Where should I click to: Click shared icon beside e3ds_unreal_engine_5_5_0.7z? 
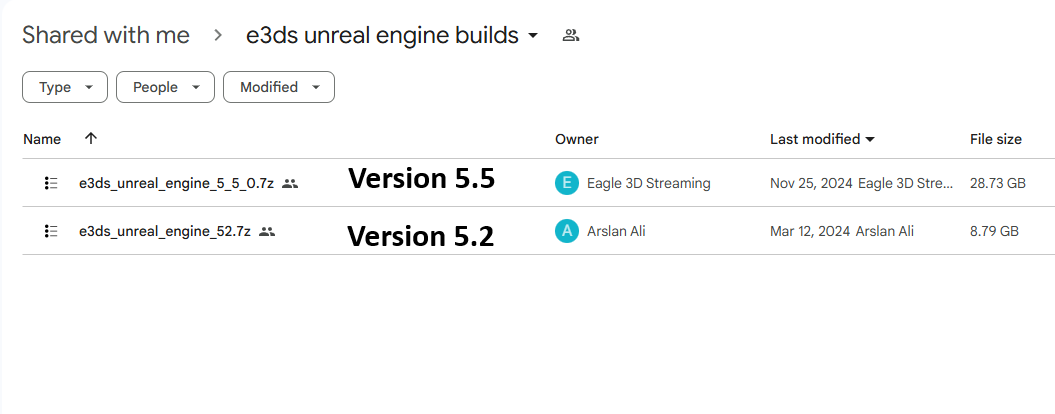[x=290, y=183]
